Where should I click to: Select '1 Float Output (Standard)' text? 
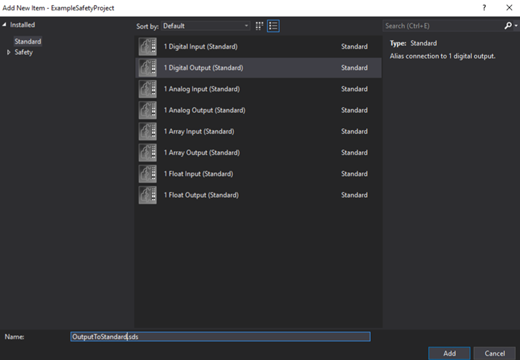(201, 195)
